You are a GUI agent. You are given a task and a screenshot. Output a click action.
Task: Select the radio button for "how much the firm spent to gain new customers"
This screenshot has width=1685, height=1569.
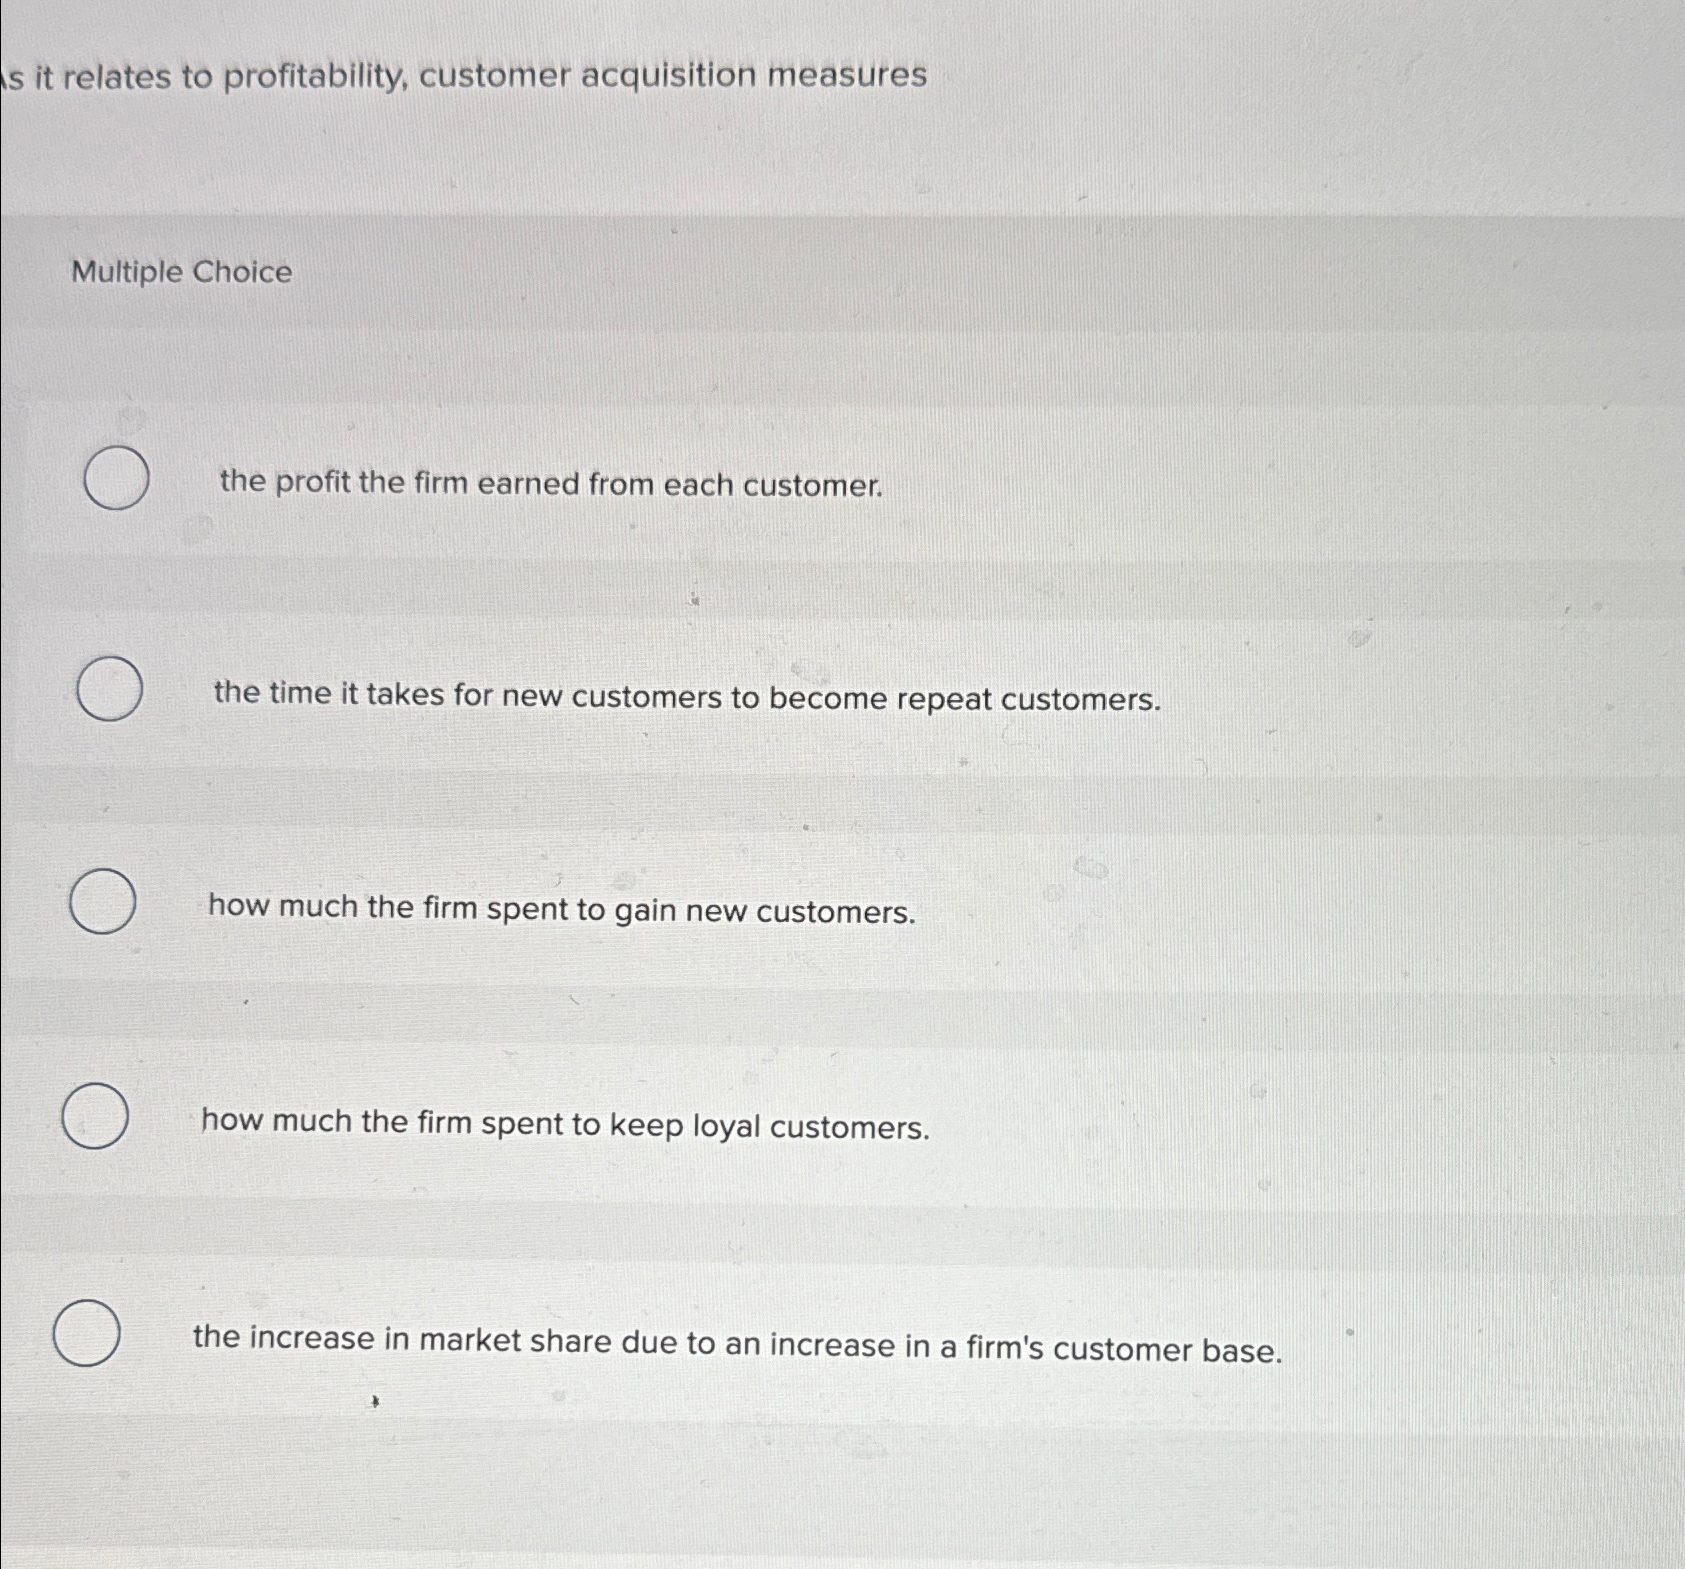pos(104,901)
